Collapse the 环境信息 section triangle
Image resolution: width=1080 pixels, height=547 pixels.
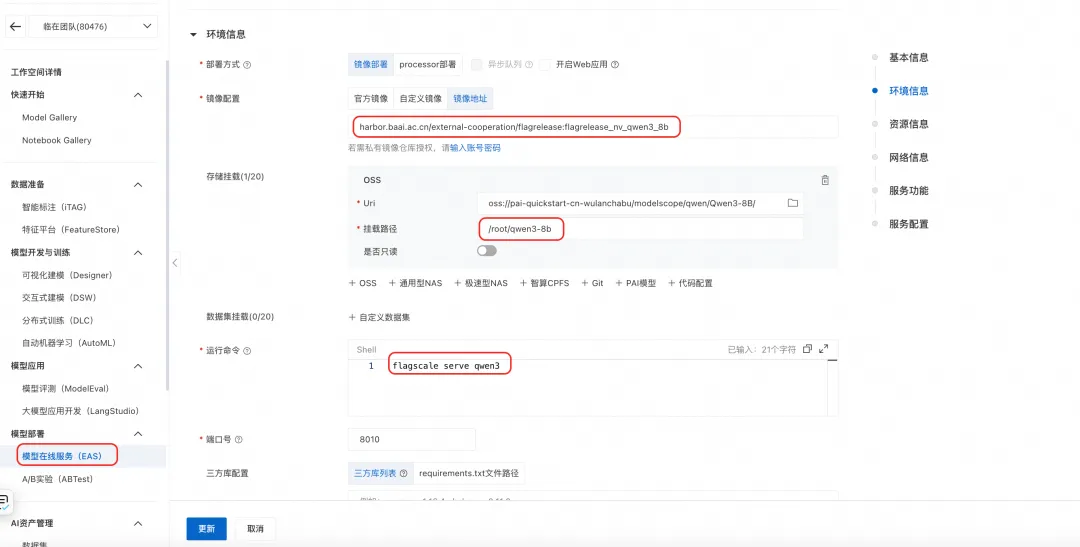(x=194, y=34)
